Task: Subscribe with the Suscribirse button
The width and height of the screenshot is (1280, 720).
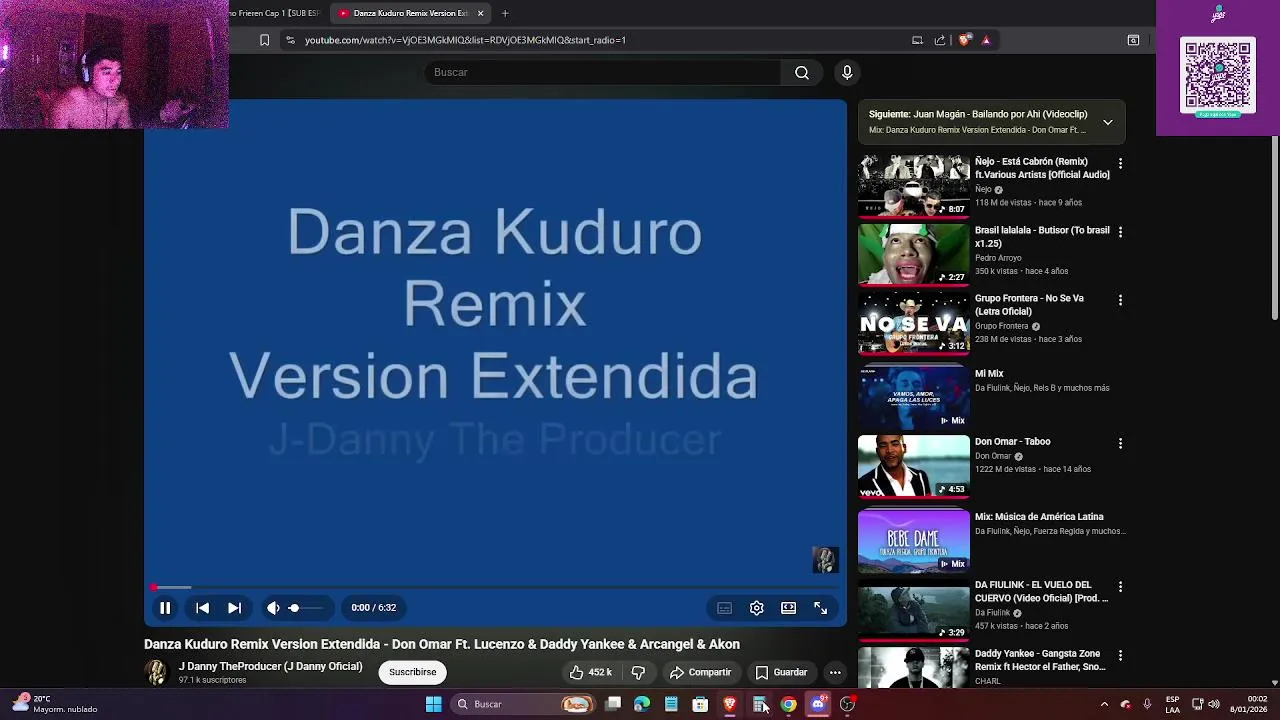Action: [x=413, y=672]
